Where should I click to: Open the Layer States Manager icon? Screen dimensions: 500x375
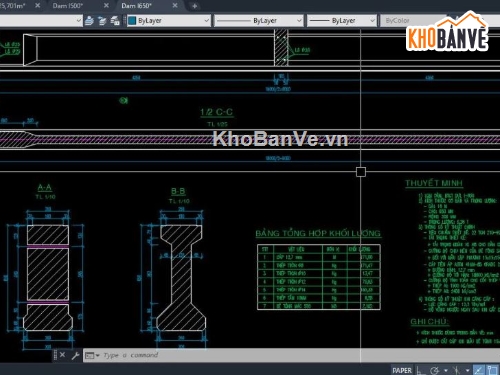tap(115, 21)
